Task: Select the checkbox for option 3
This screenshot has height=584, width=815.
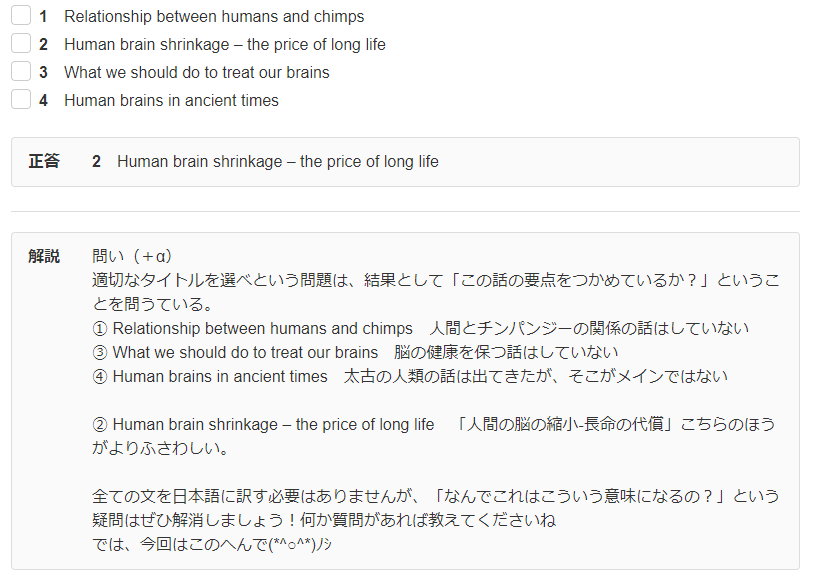Action: (x=21, y=72)
